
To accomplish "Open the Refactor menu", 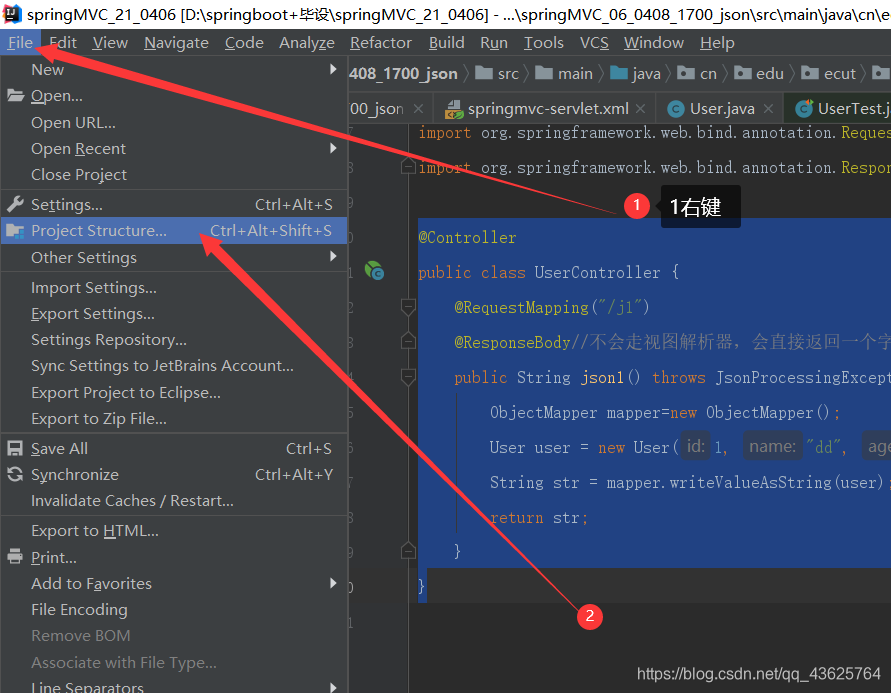I will 381,43.
